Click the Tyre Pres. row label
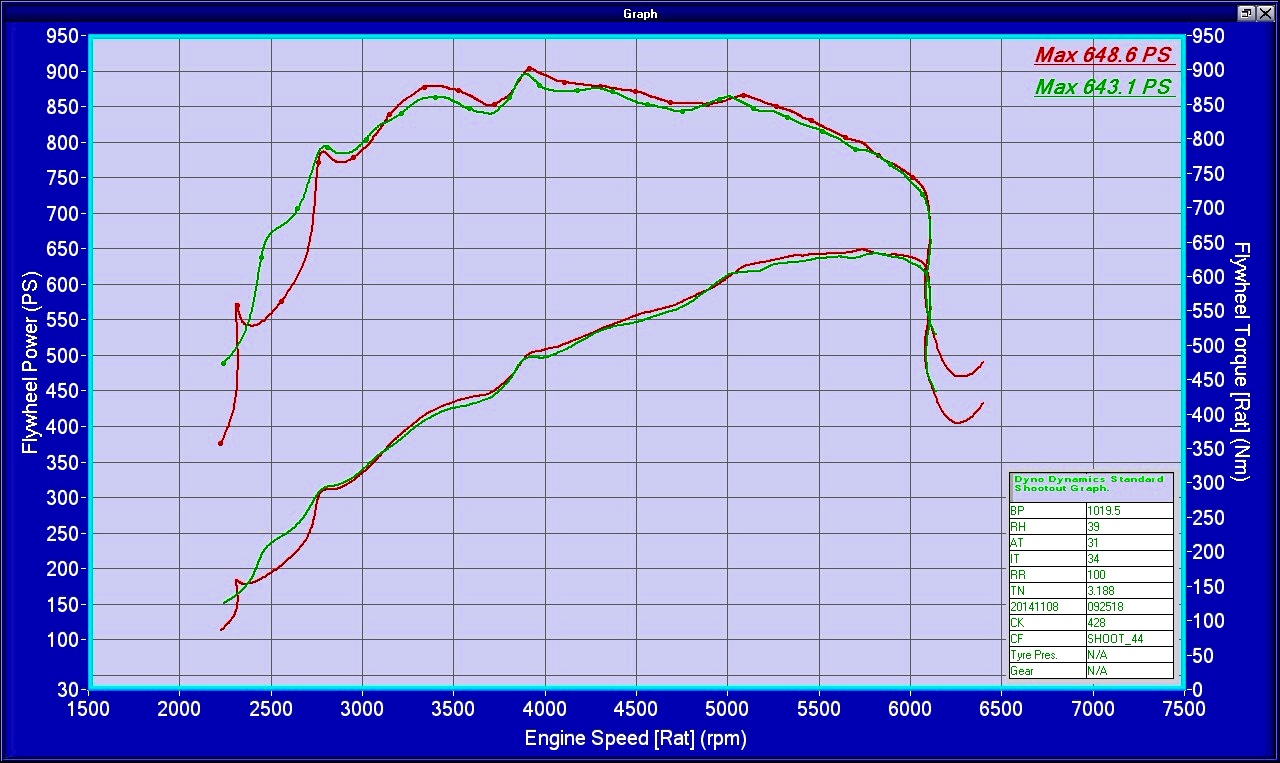Viewport: 1280px width, 763px height. [1046, 655]
